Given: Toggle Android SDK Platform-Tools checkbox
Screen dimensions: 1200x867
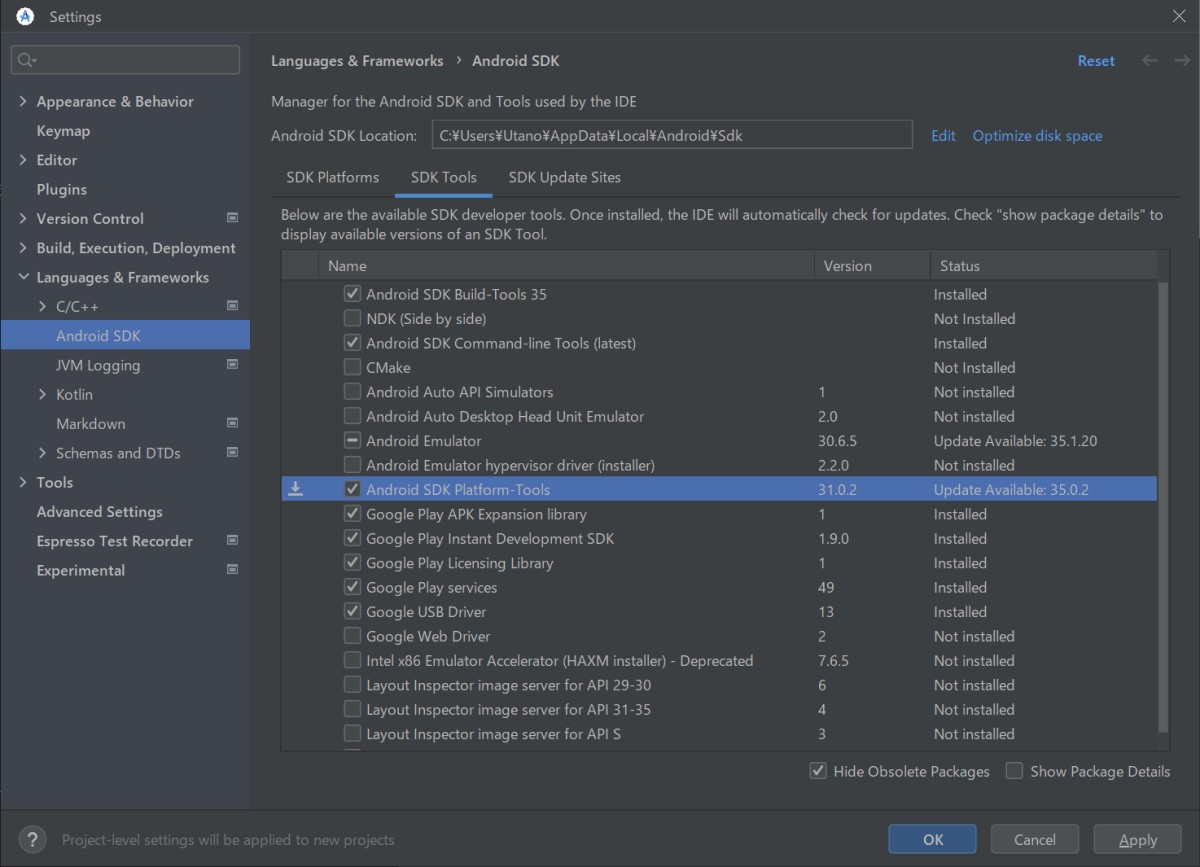Looking at the screenshot, I should 352,489.
